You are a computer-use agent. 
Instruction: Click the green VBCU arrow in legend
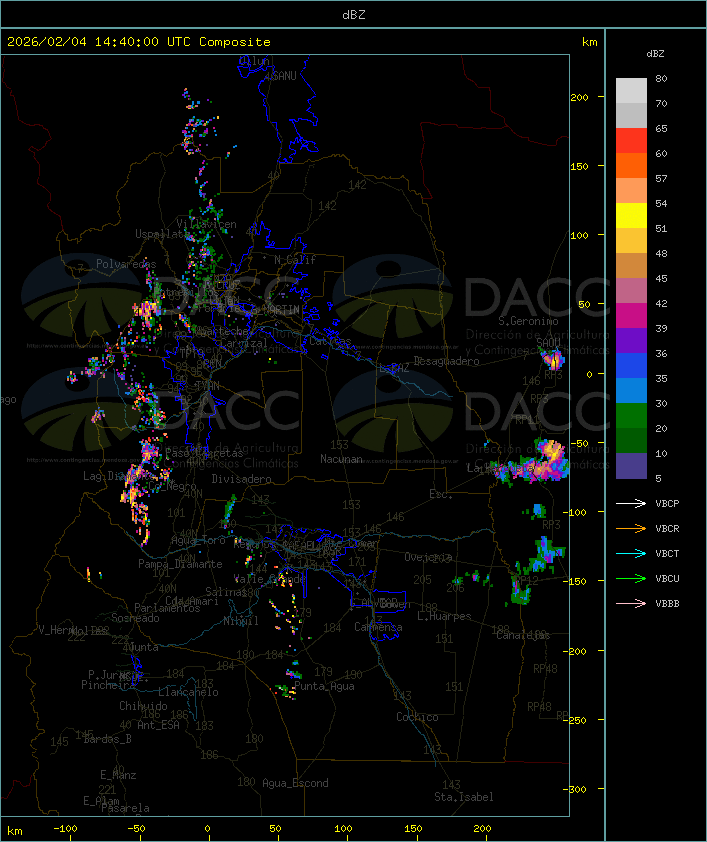[x=631, y=578]
